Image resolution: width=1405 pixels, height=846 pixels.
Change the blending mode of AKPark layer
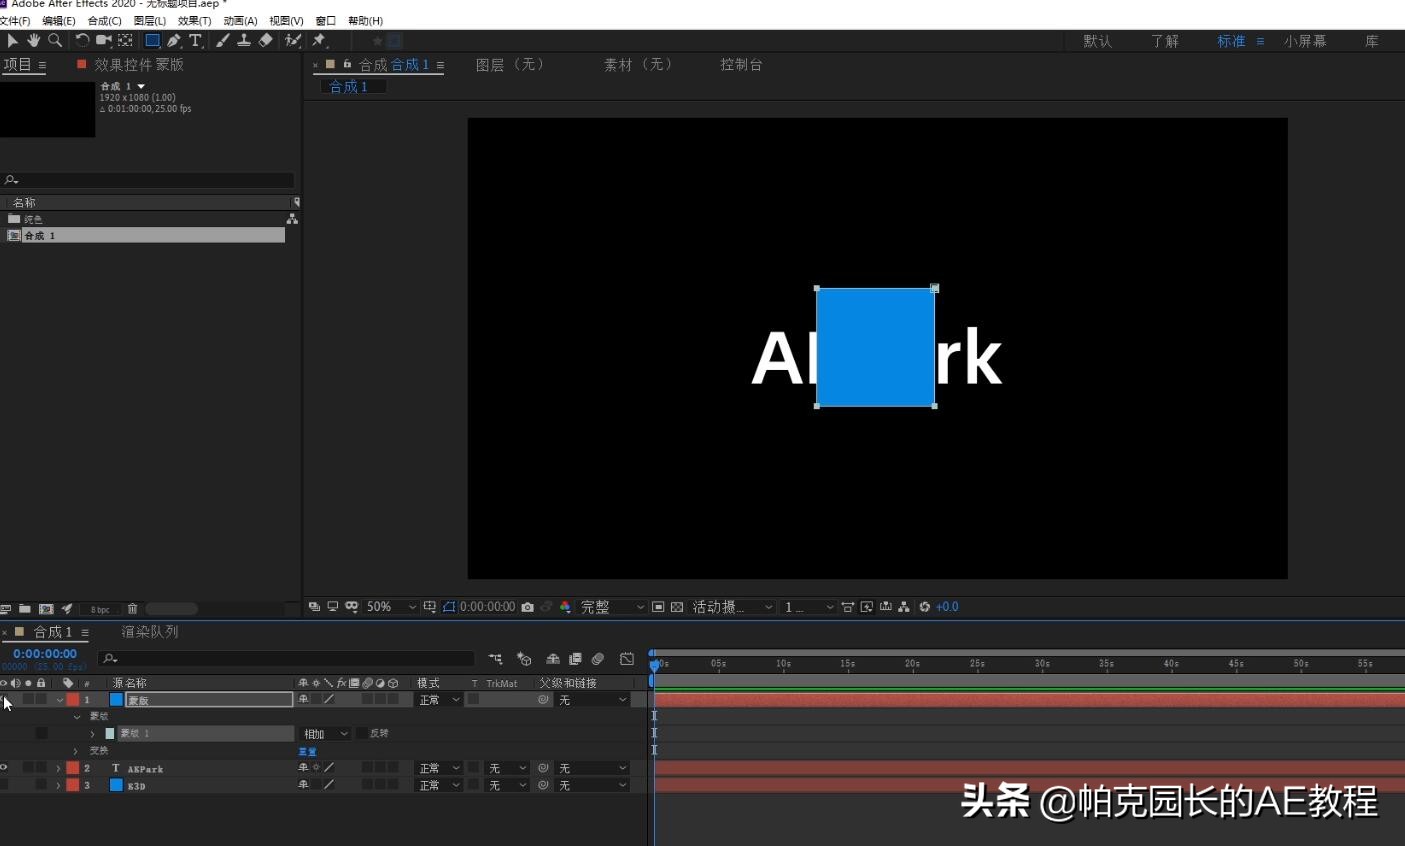click(437, 768)
